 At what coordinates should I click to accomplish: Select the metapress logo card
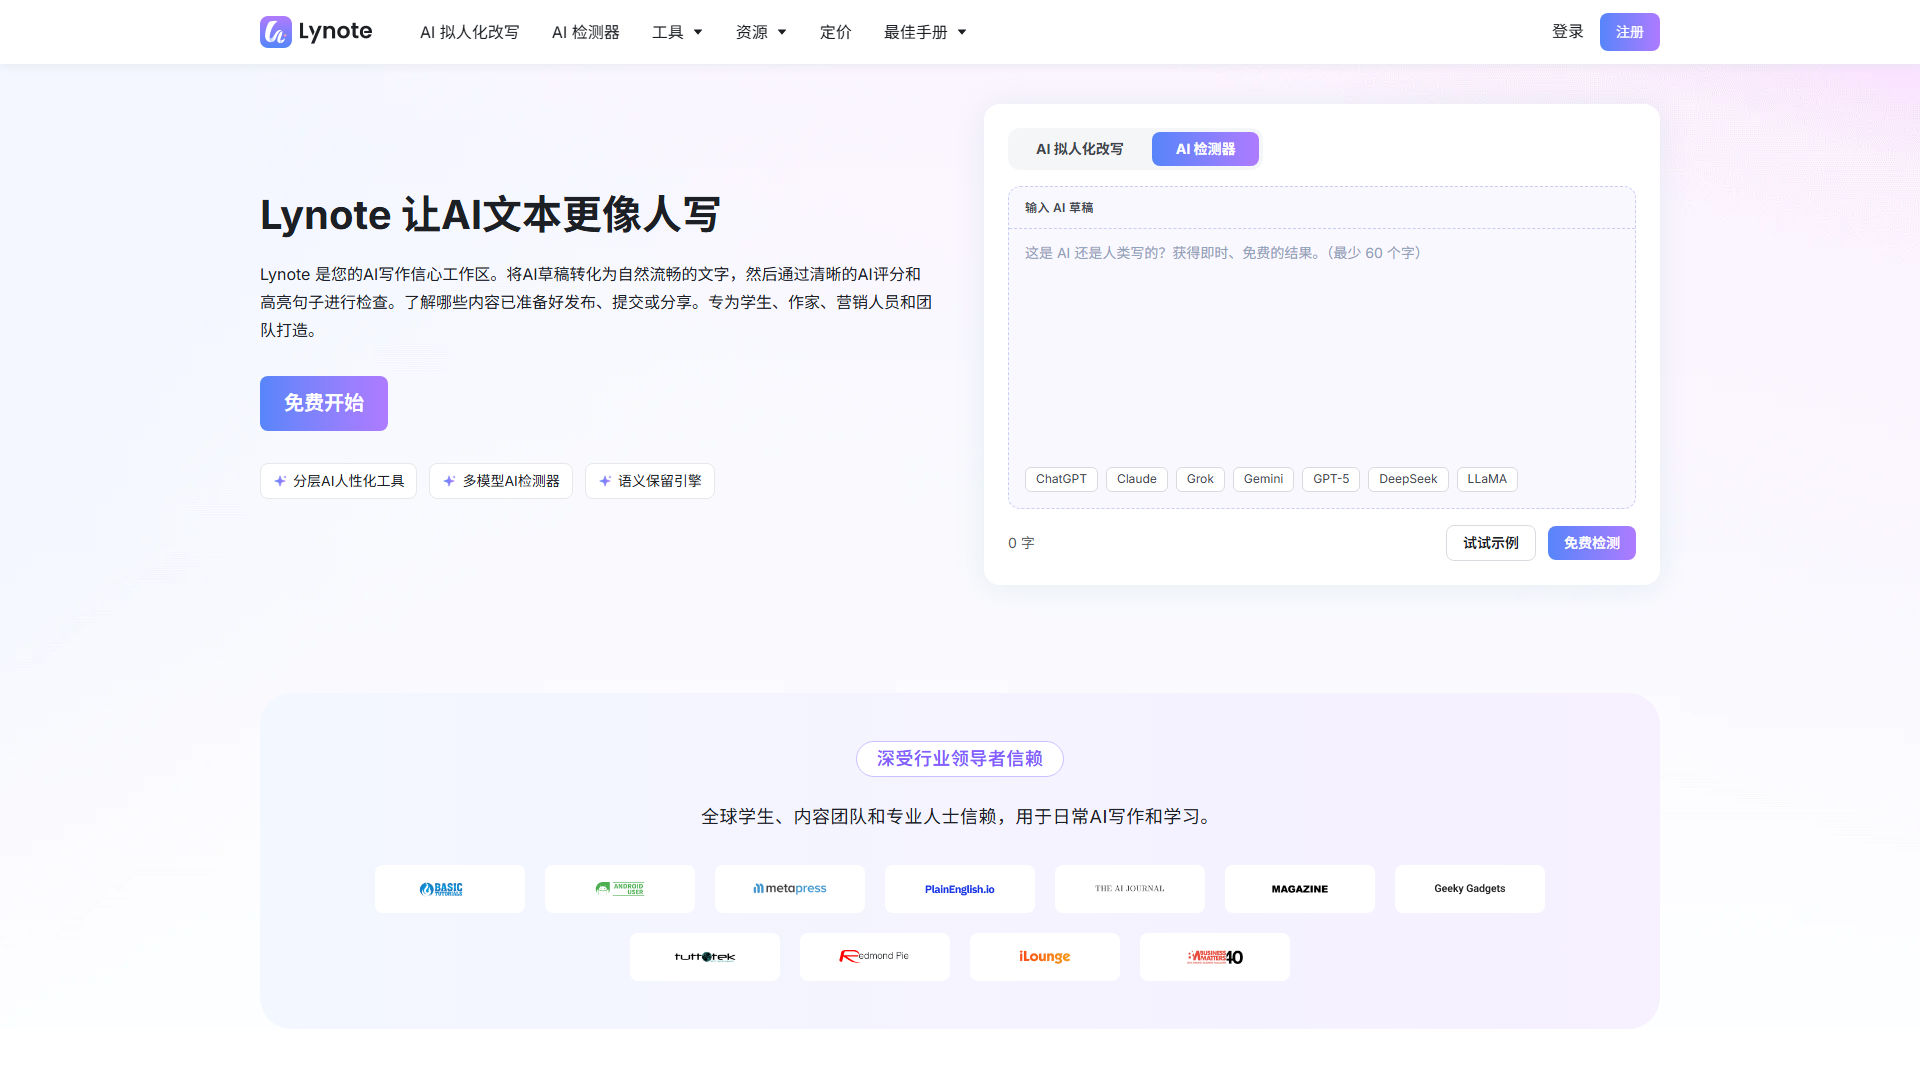click(x=790, y=889)
